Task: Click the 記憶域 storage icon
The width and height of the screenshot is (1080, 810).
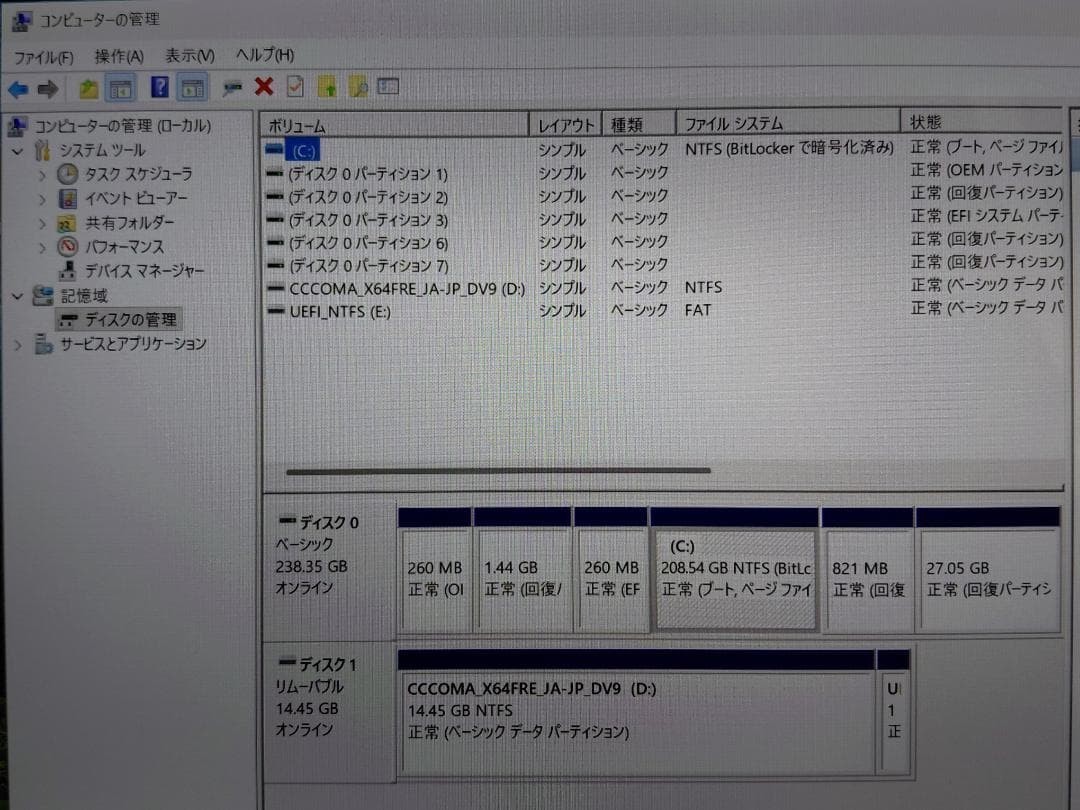Action: pyautogui.click(x=43, y=295)
